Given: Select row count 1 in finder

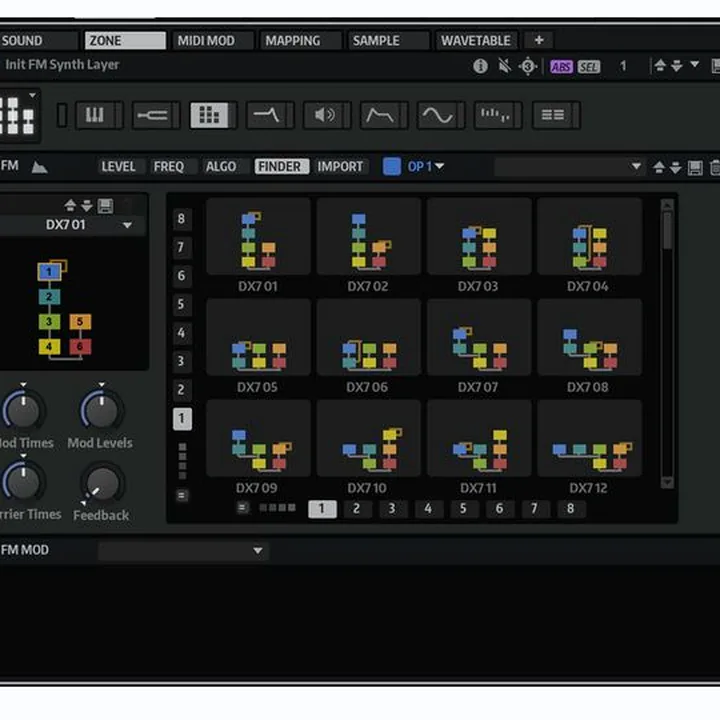Looking at the screenshot, I should tap(182, 418).
